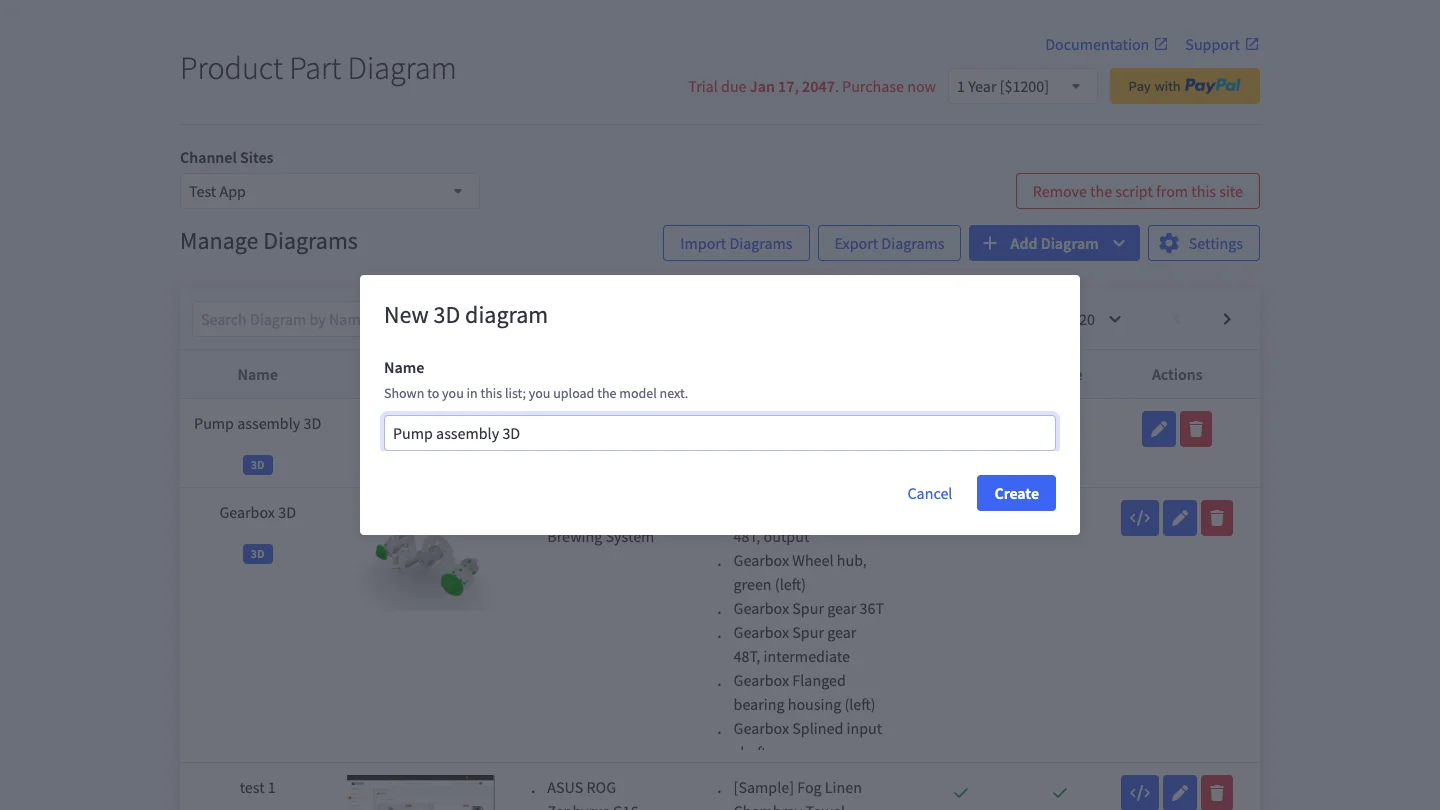This screenshot has height=810, width=1440.
Task: Click the 'test 1' diagram name
Action: [x=258, y=787]
